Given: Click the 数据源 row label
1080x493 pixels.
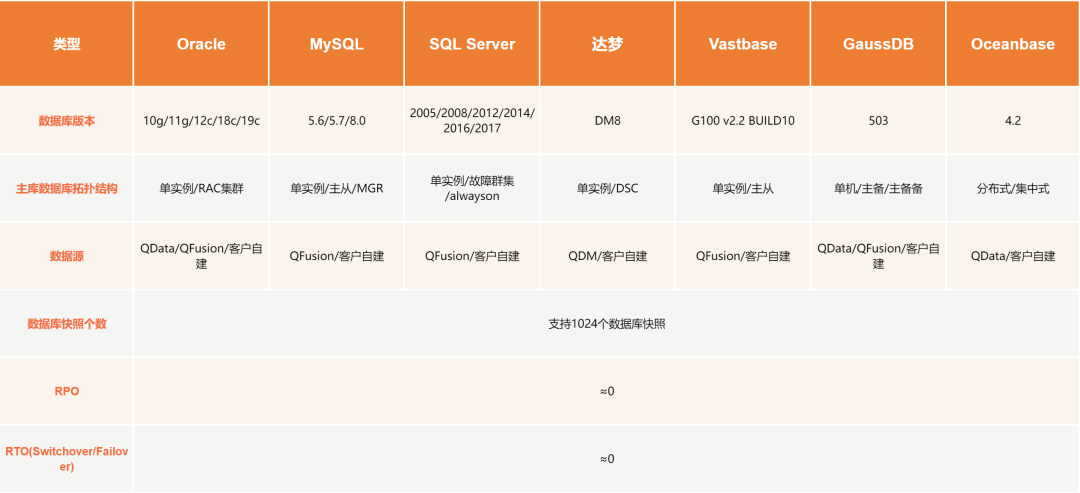Looking at the screenshot, I should coord(66,256).
